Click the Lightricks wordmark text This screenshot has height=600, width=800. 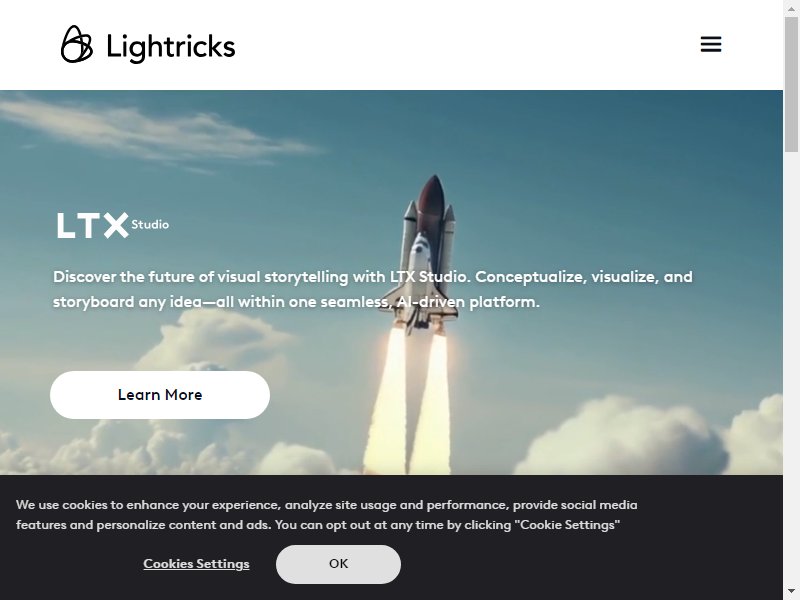[x=171, y=47]
